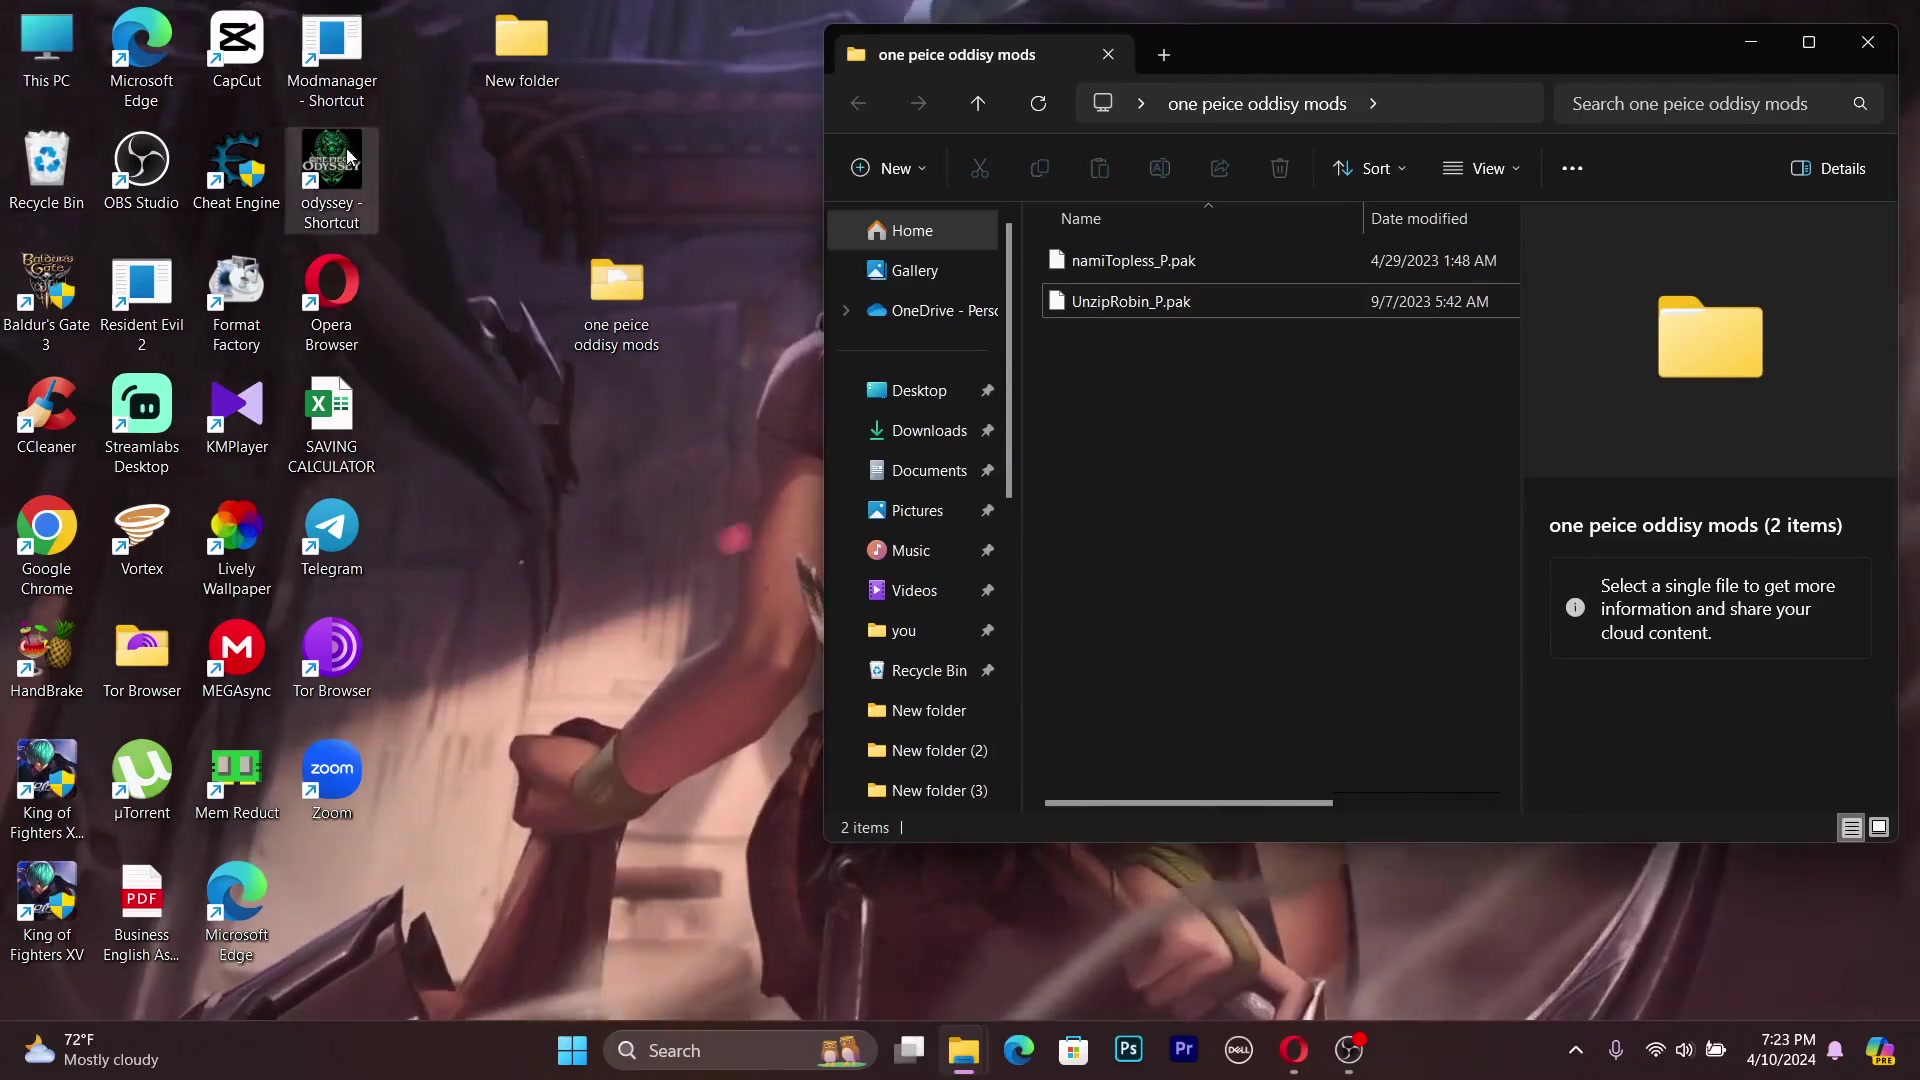1920x1080 pixels.
Task: Open the Share icon
Action: [1219, 168]
